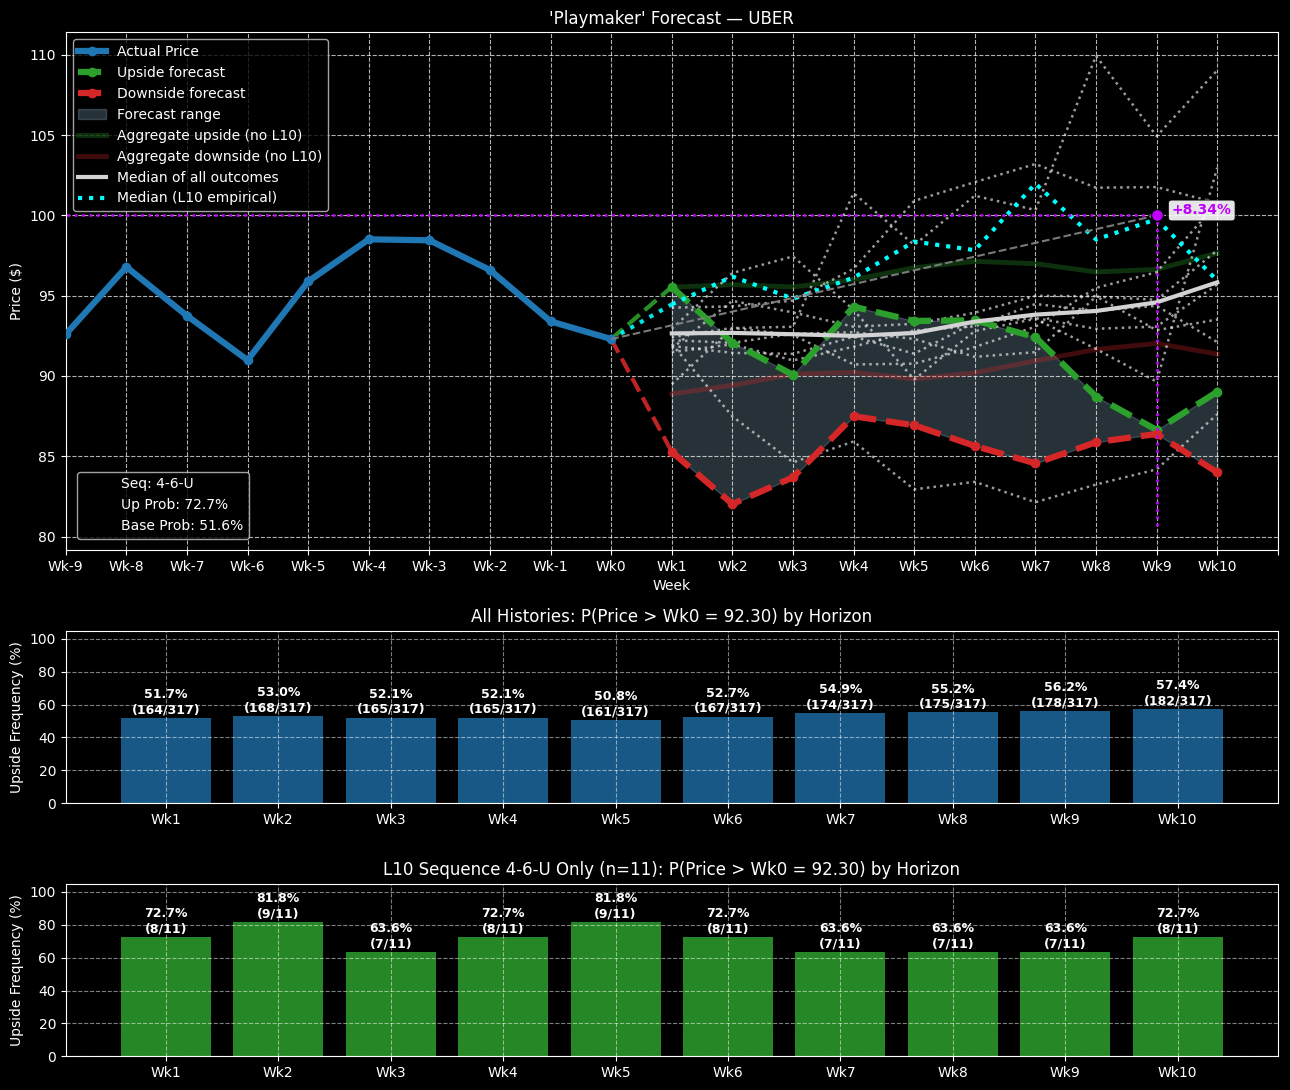Click the green Wk9 bar in L10 chart

[1065, 1004]
